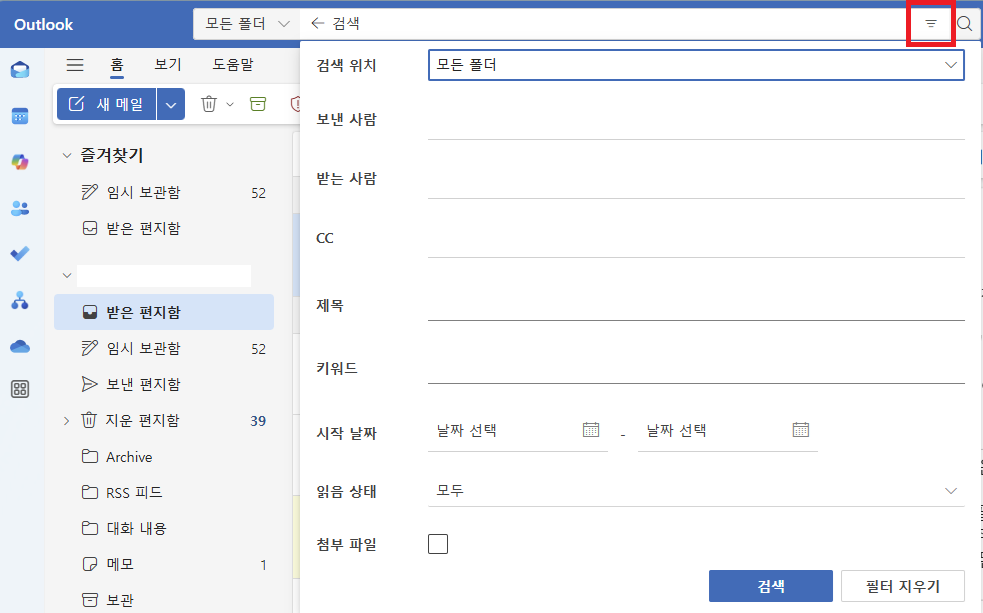Open the 읽음 상태 read status dropdown
This screenshot has height=613, width=983.
696,490
